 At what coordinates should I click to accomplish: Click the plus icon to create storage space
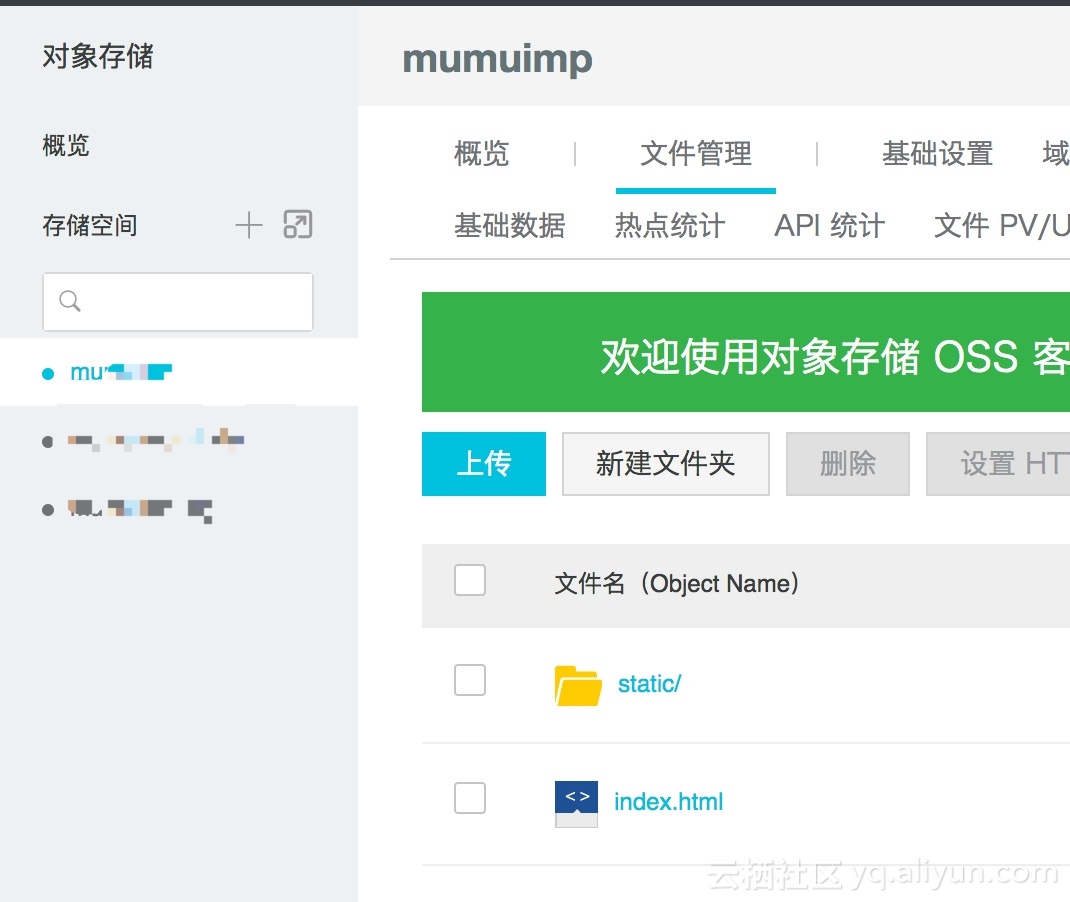248,225
